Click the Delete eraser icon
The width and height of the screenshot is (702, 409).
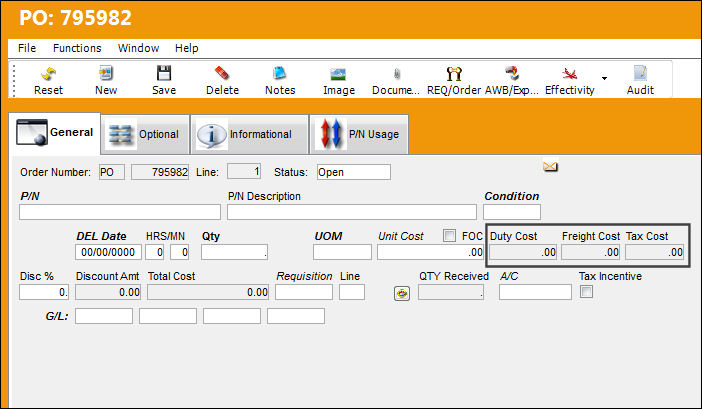(222, 73)
